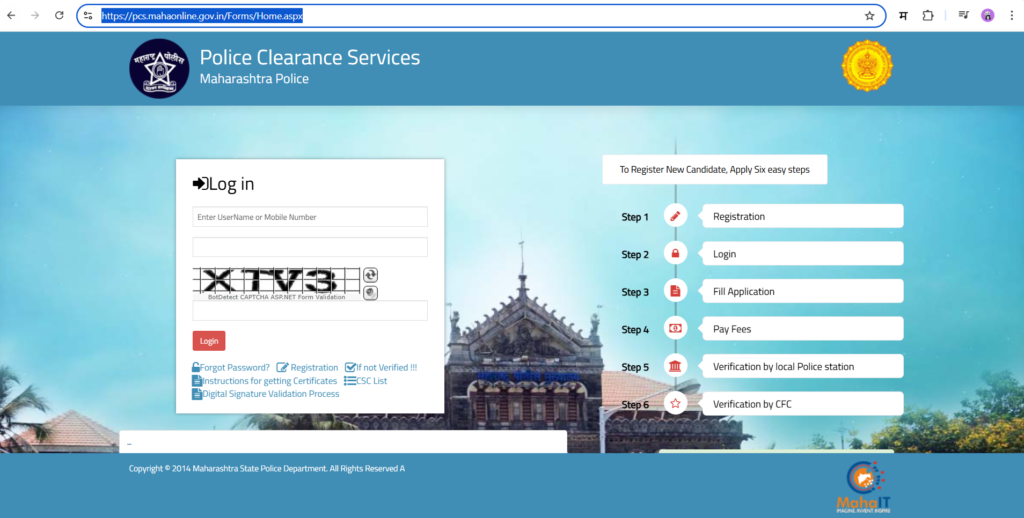Open the browser Extensions puzzle icon

coord(928,16)
